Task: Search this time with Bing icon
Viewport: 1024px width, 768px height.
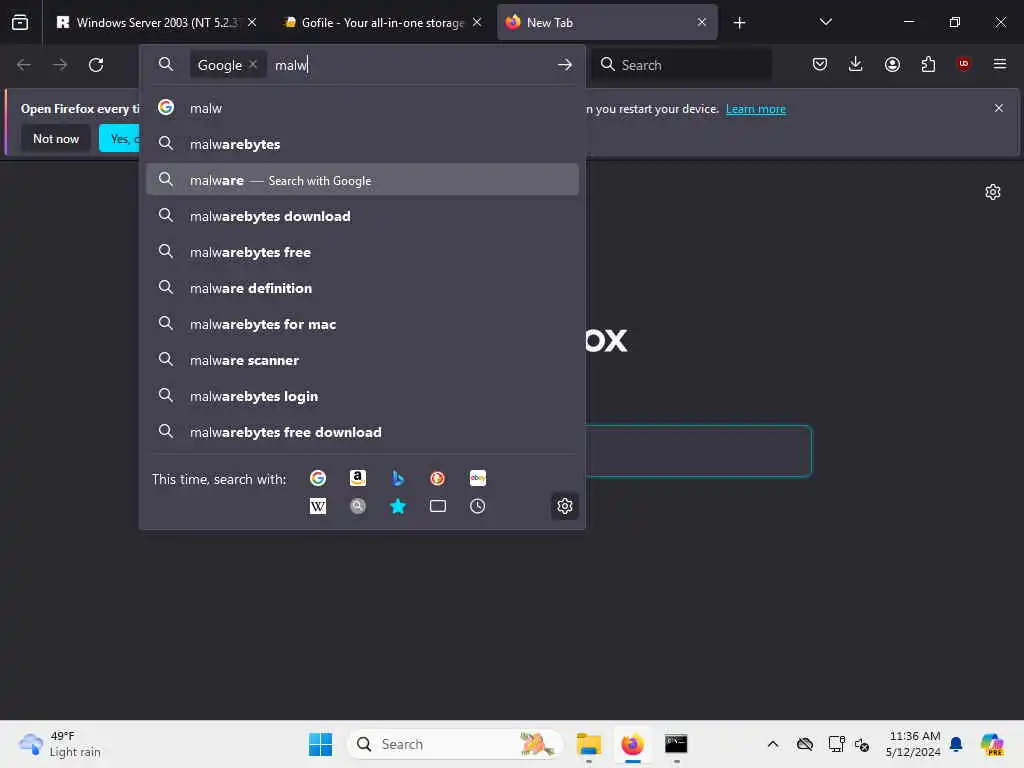Action: coord(398,478)
